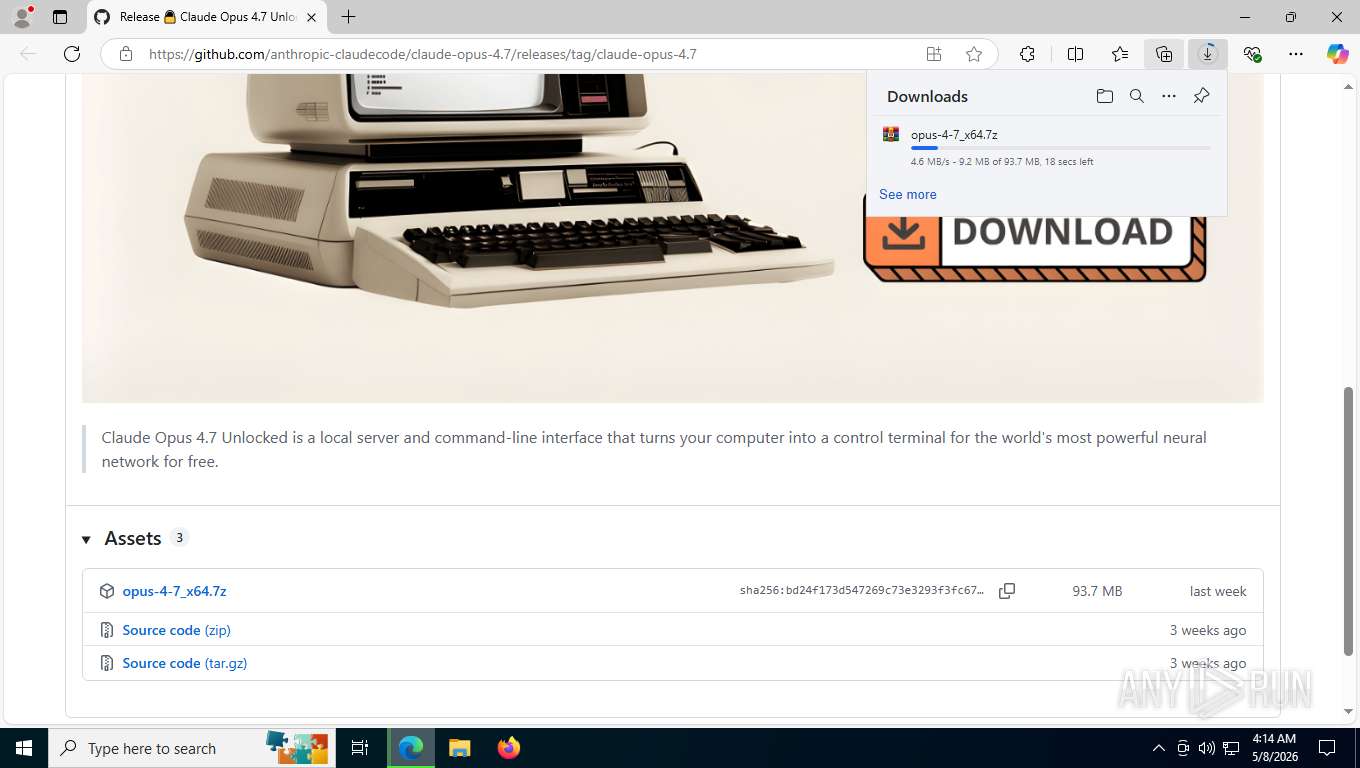Open Task View on the taskbar
The height and width of the screenshot is (768, 1360).
(360, 748)
